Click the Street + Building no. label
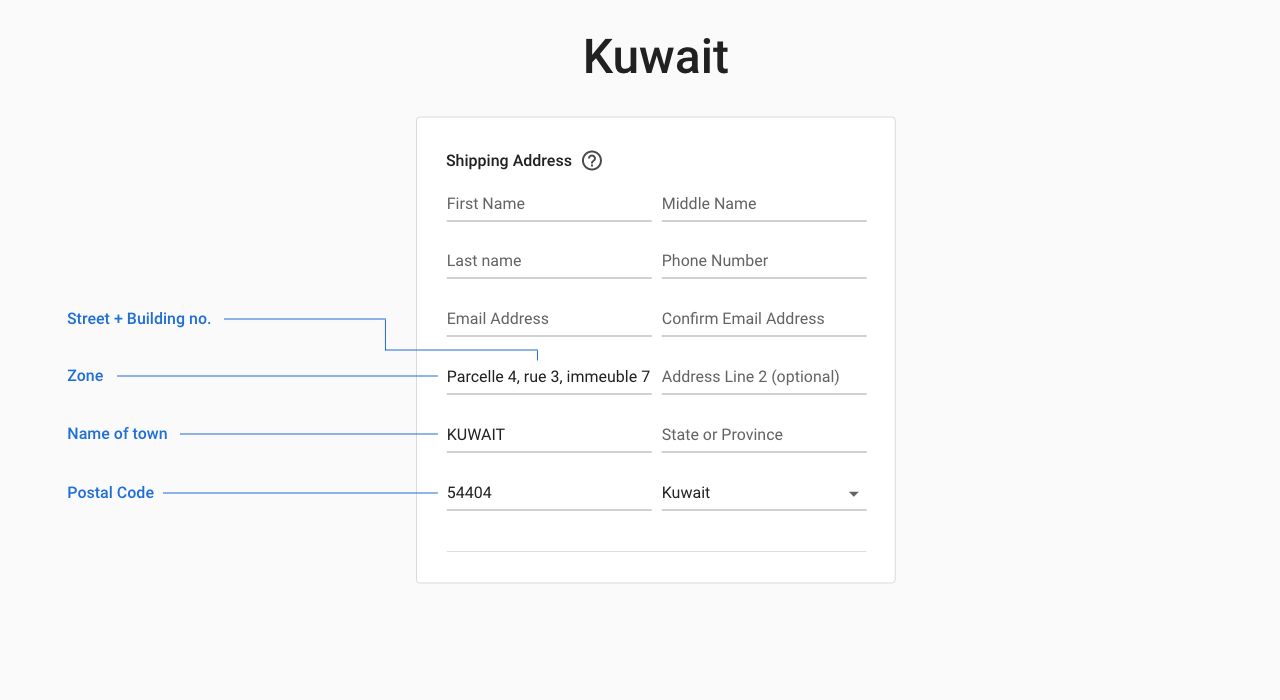This screenshot has width=1280, height=700. tap(139, 319)
